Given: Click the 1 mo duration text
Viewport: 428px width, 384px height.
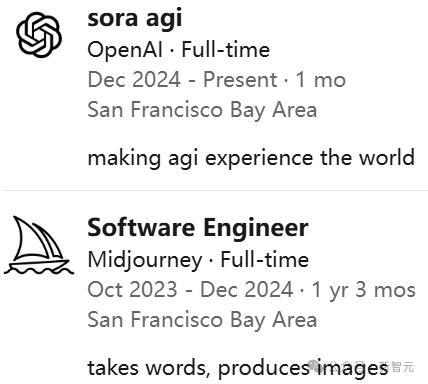Looking at the screenshot, I should (321, 80).
